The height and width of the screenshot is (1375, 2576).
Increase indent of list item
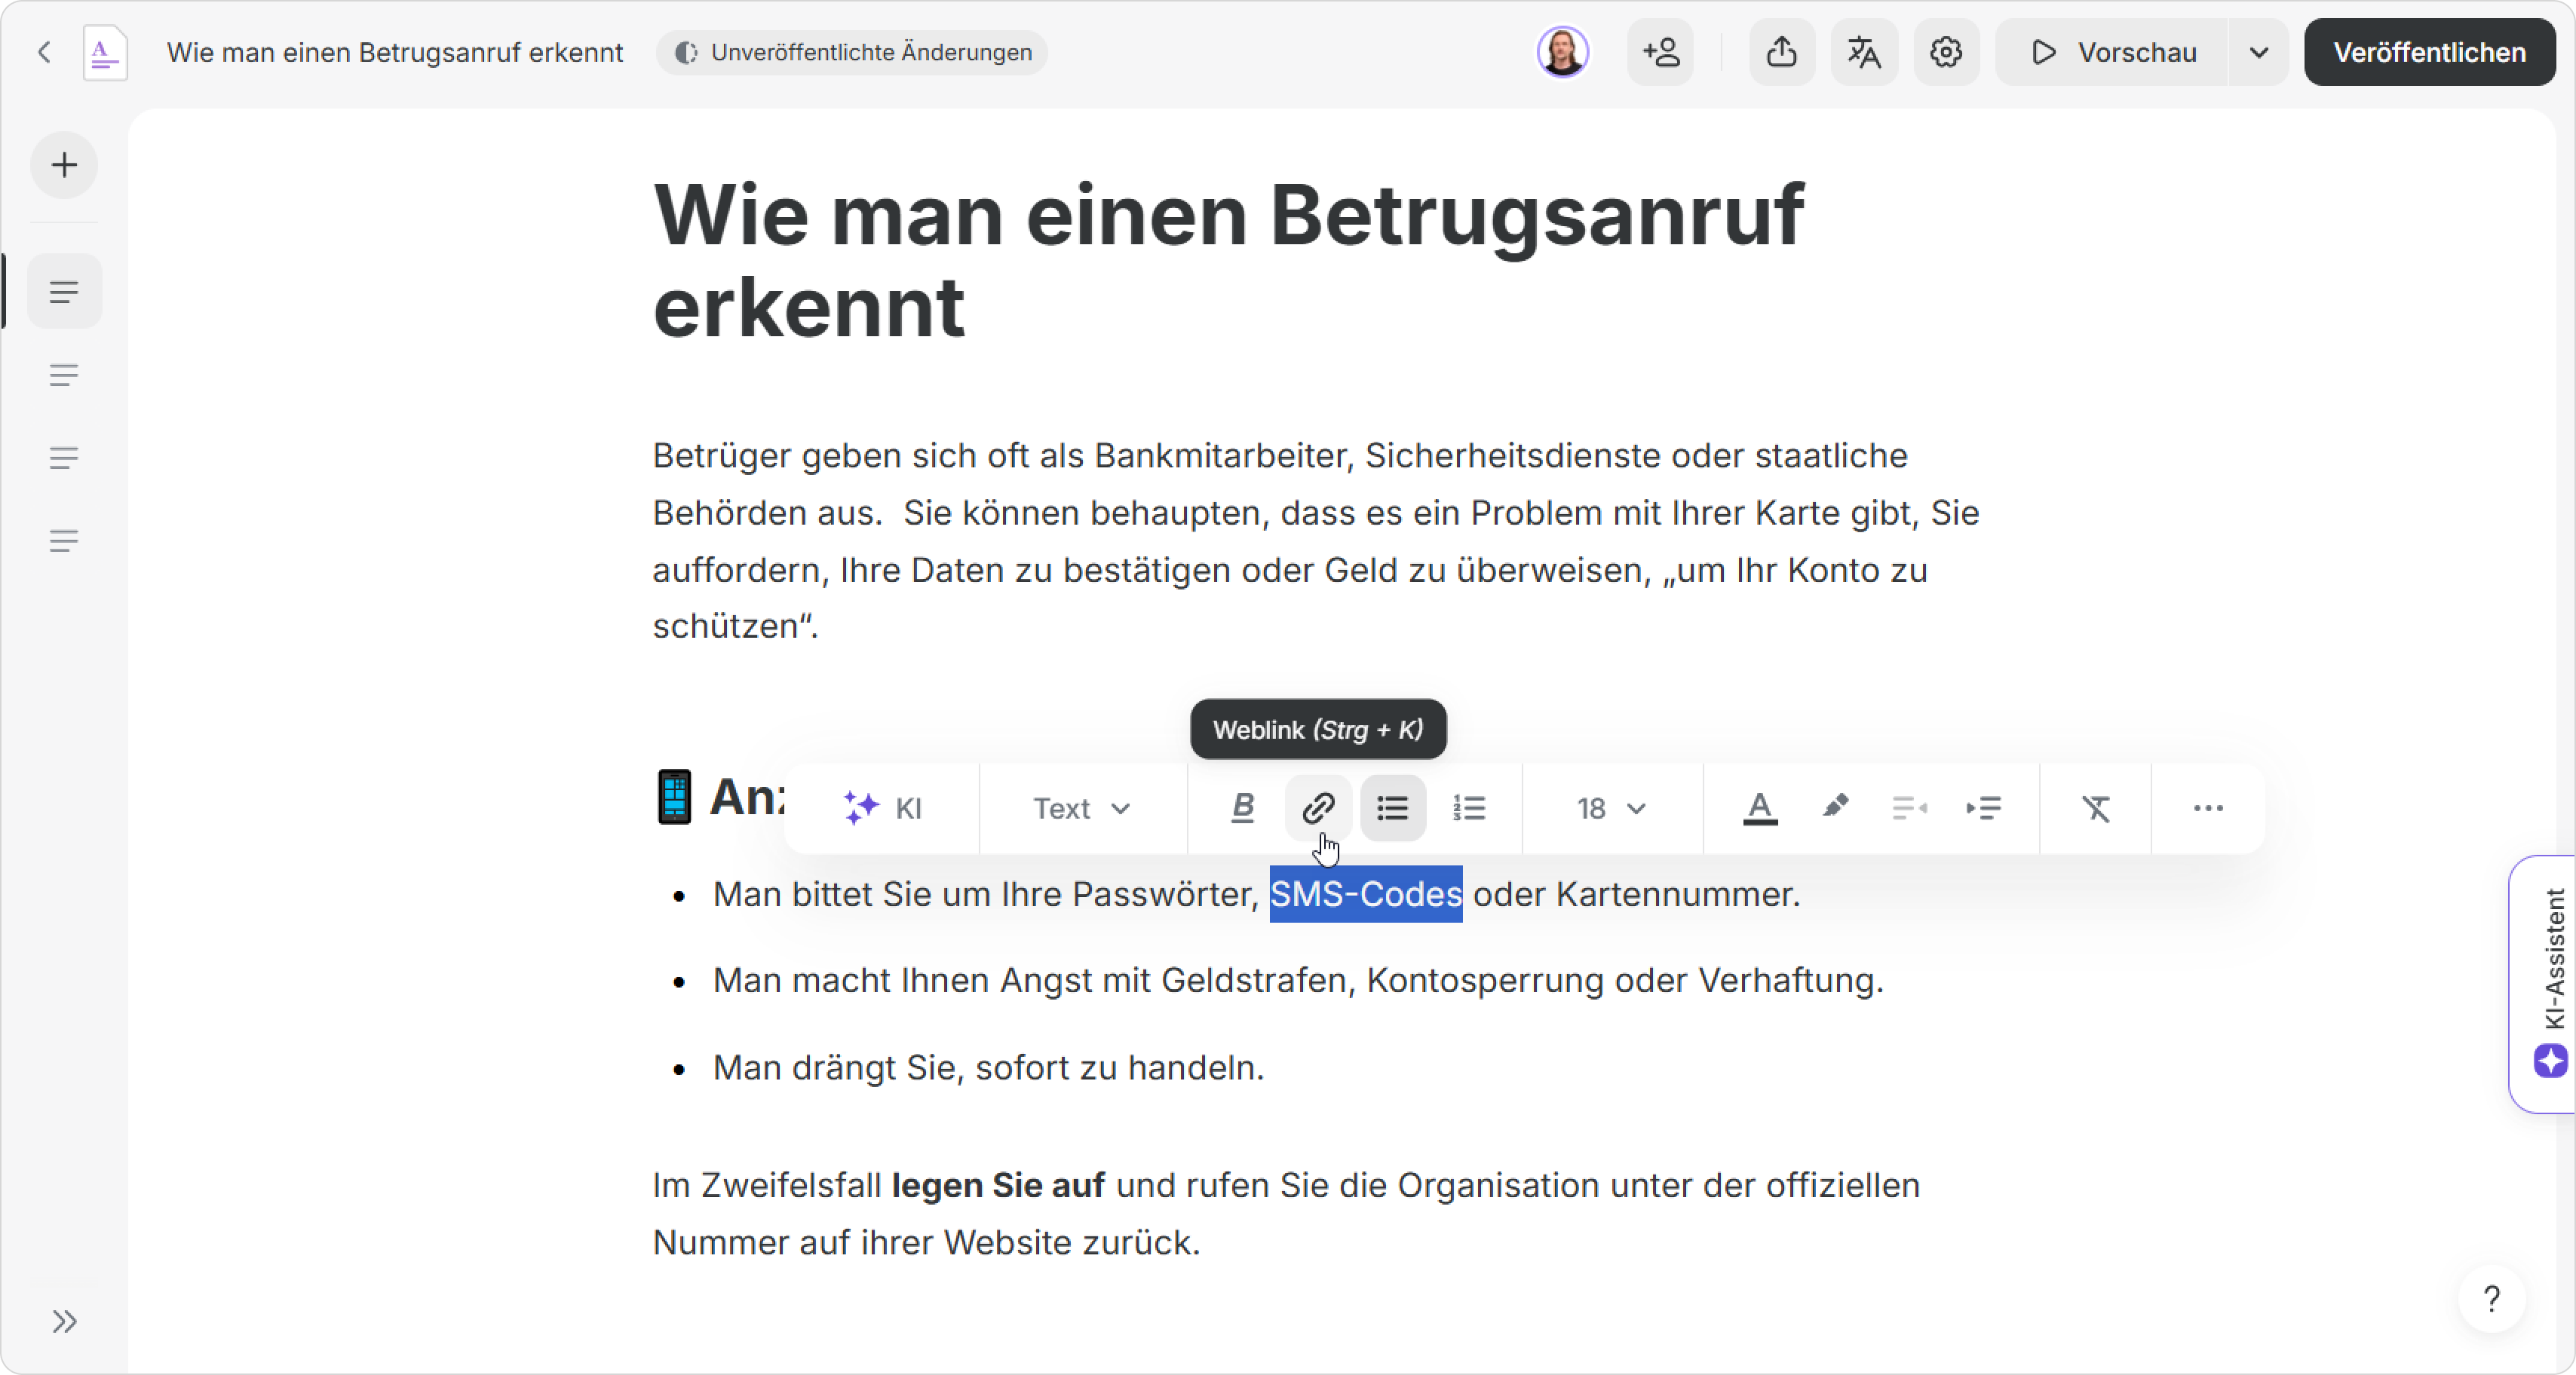click(x=1984, y=807)
